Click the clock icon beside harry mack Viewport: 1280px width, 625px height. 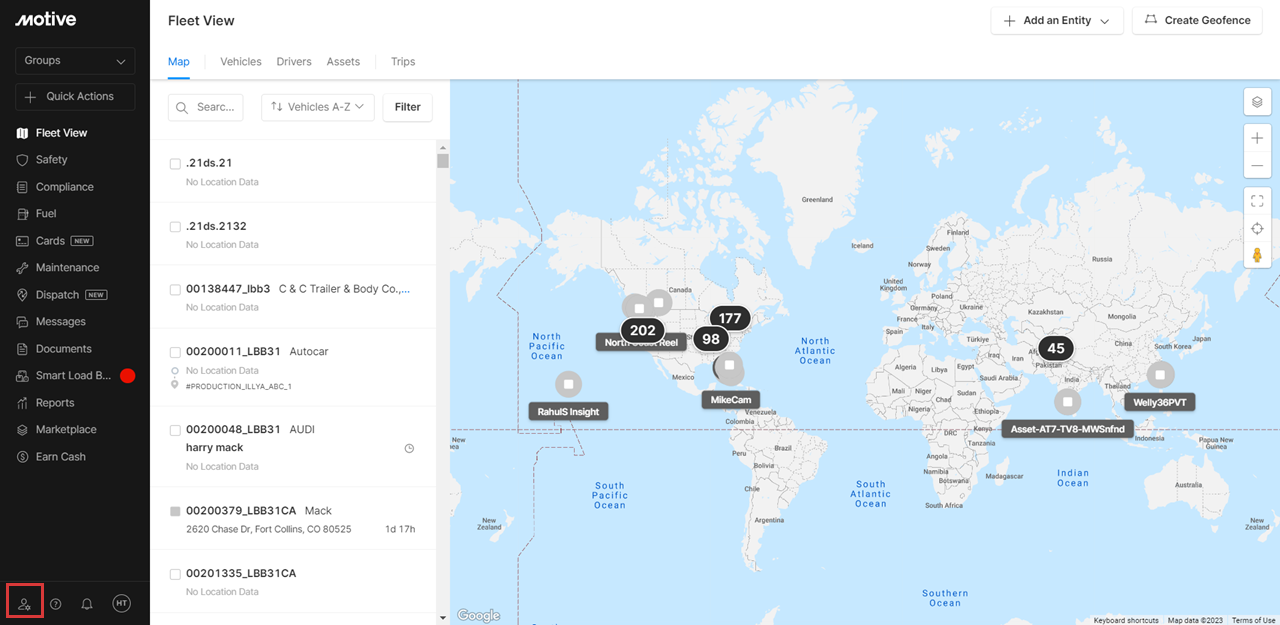(x=409, y=449)
